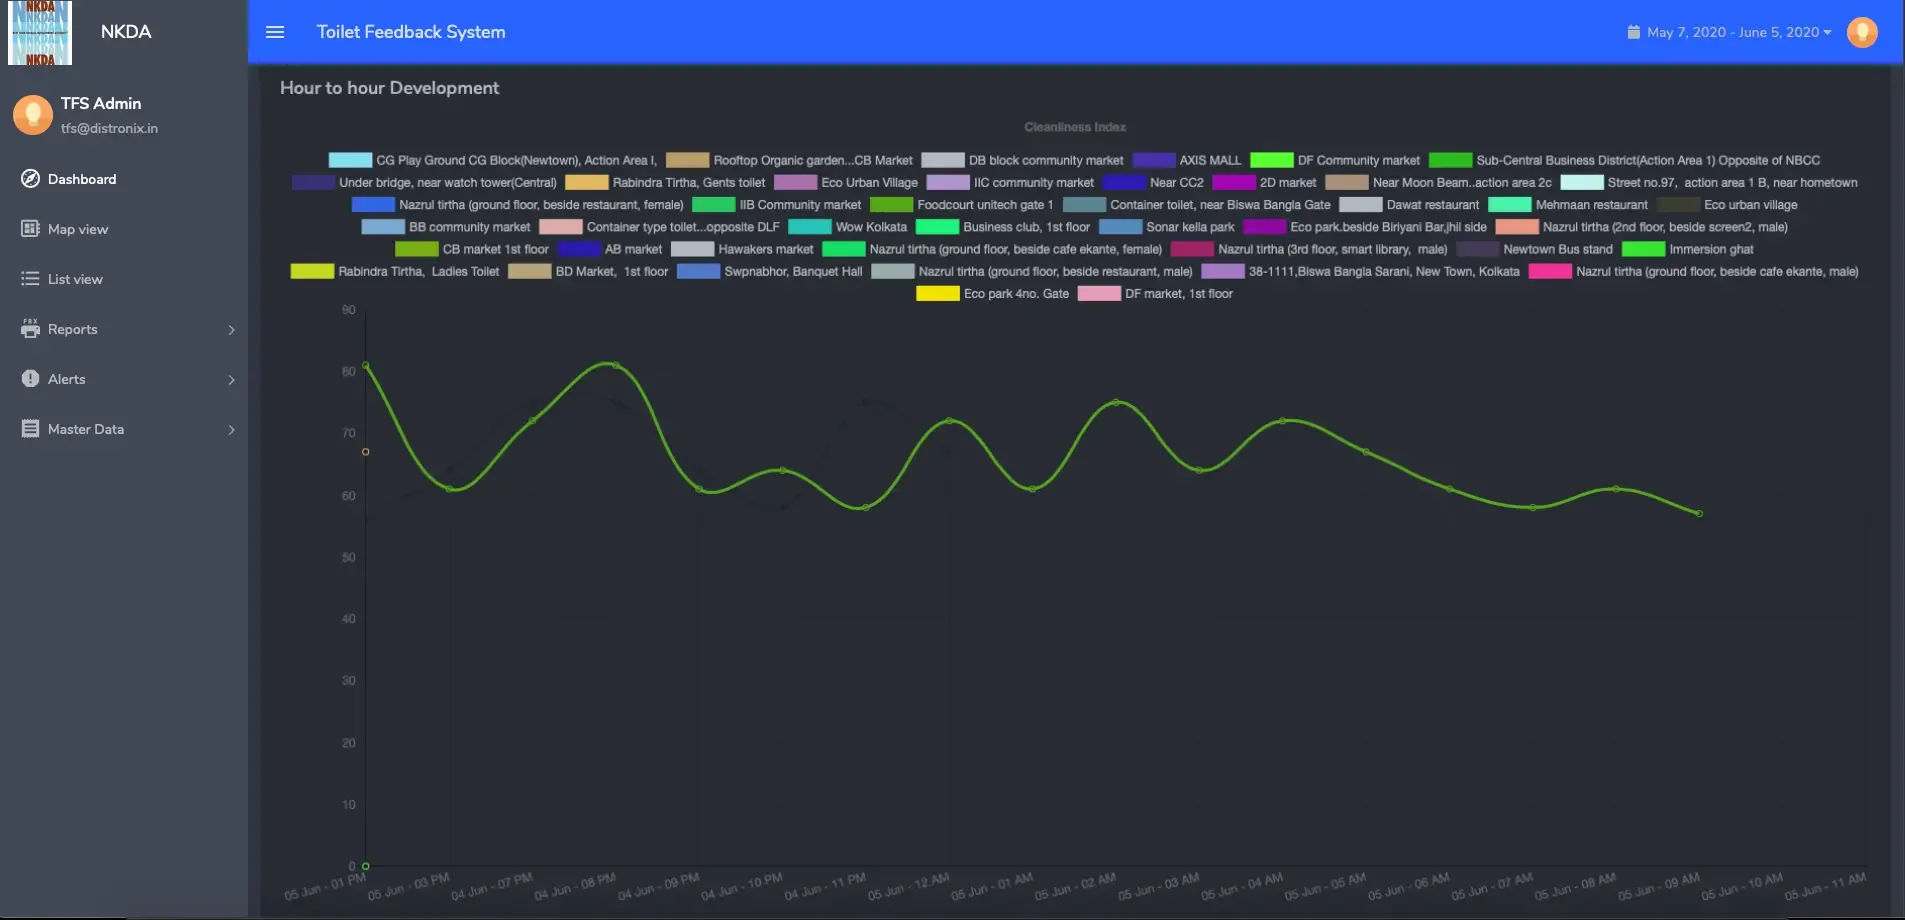Open the Dashboard menu item
Screen dimensions: 1905x920
[x=82, y=179]
